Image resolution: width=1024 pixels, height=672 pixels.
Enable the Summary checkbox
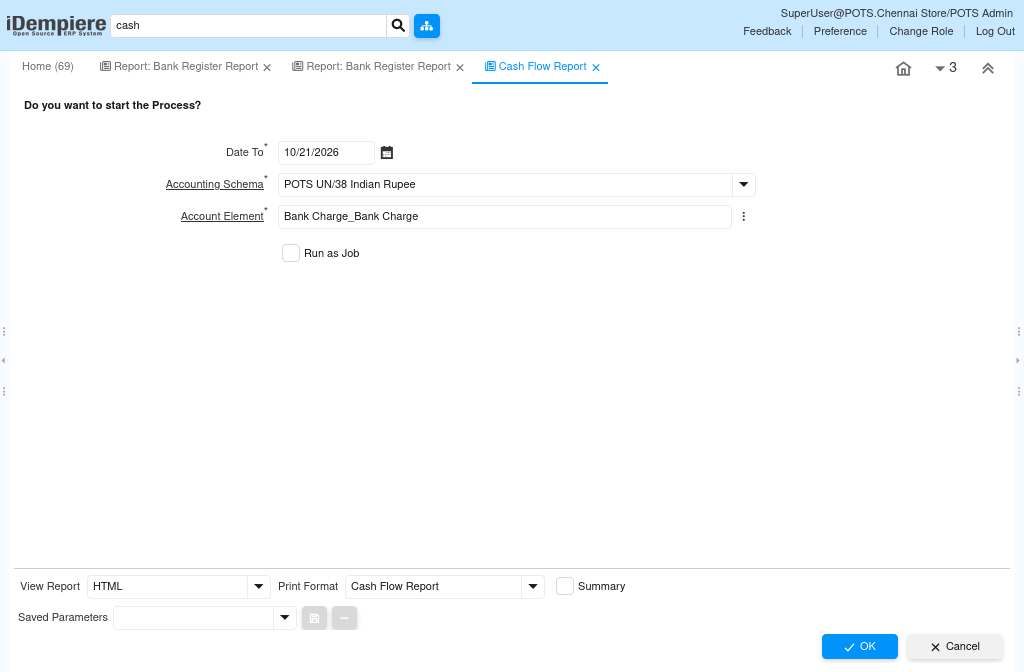pyautogui.click(x=565, y=586)
